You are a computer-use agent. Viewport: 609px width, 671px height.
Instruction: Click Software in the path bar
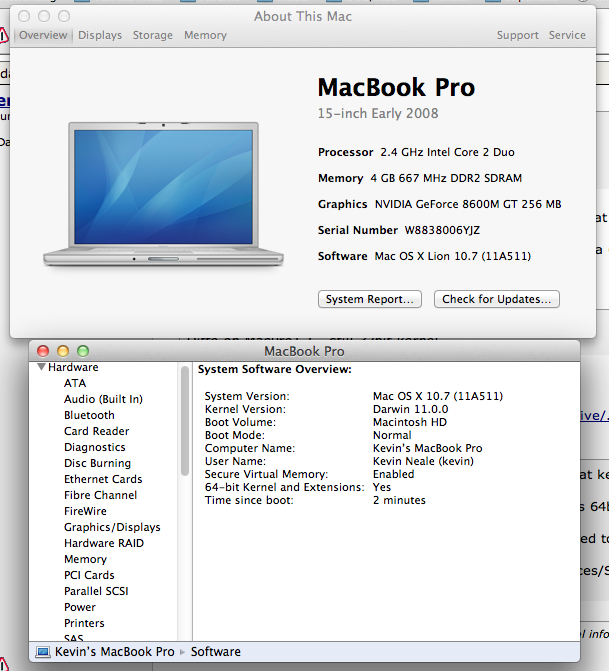pos(216,652)
